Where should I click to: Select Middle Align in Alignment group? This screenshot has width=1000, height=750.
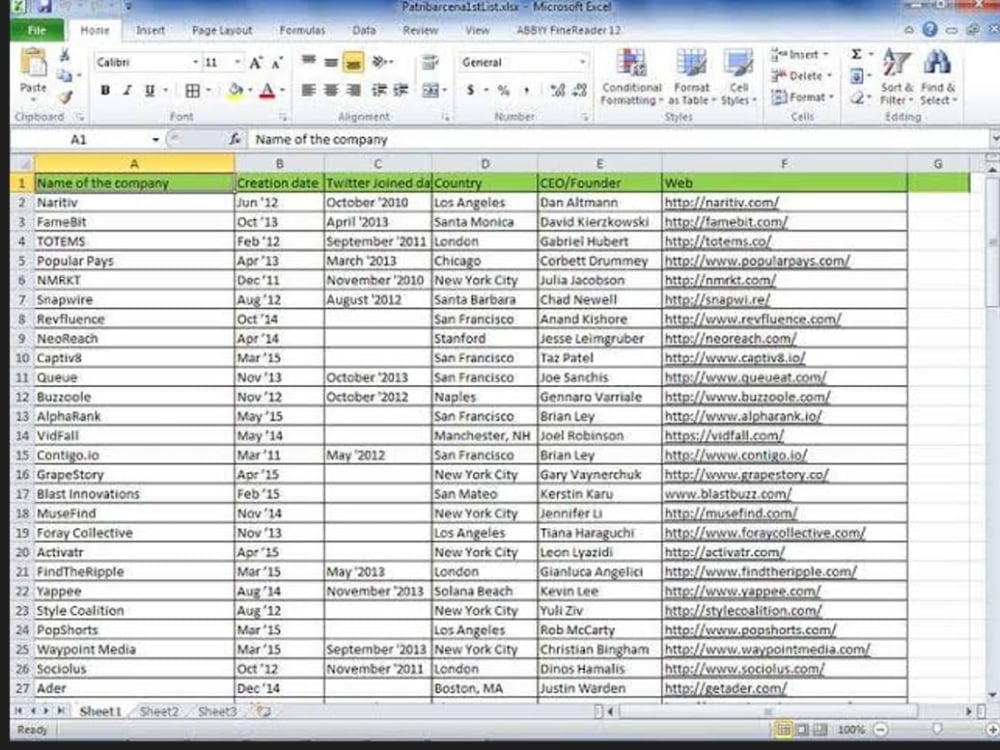pos(330,61)
